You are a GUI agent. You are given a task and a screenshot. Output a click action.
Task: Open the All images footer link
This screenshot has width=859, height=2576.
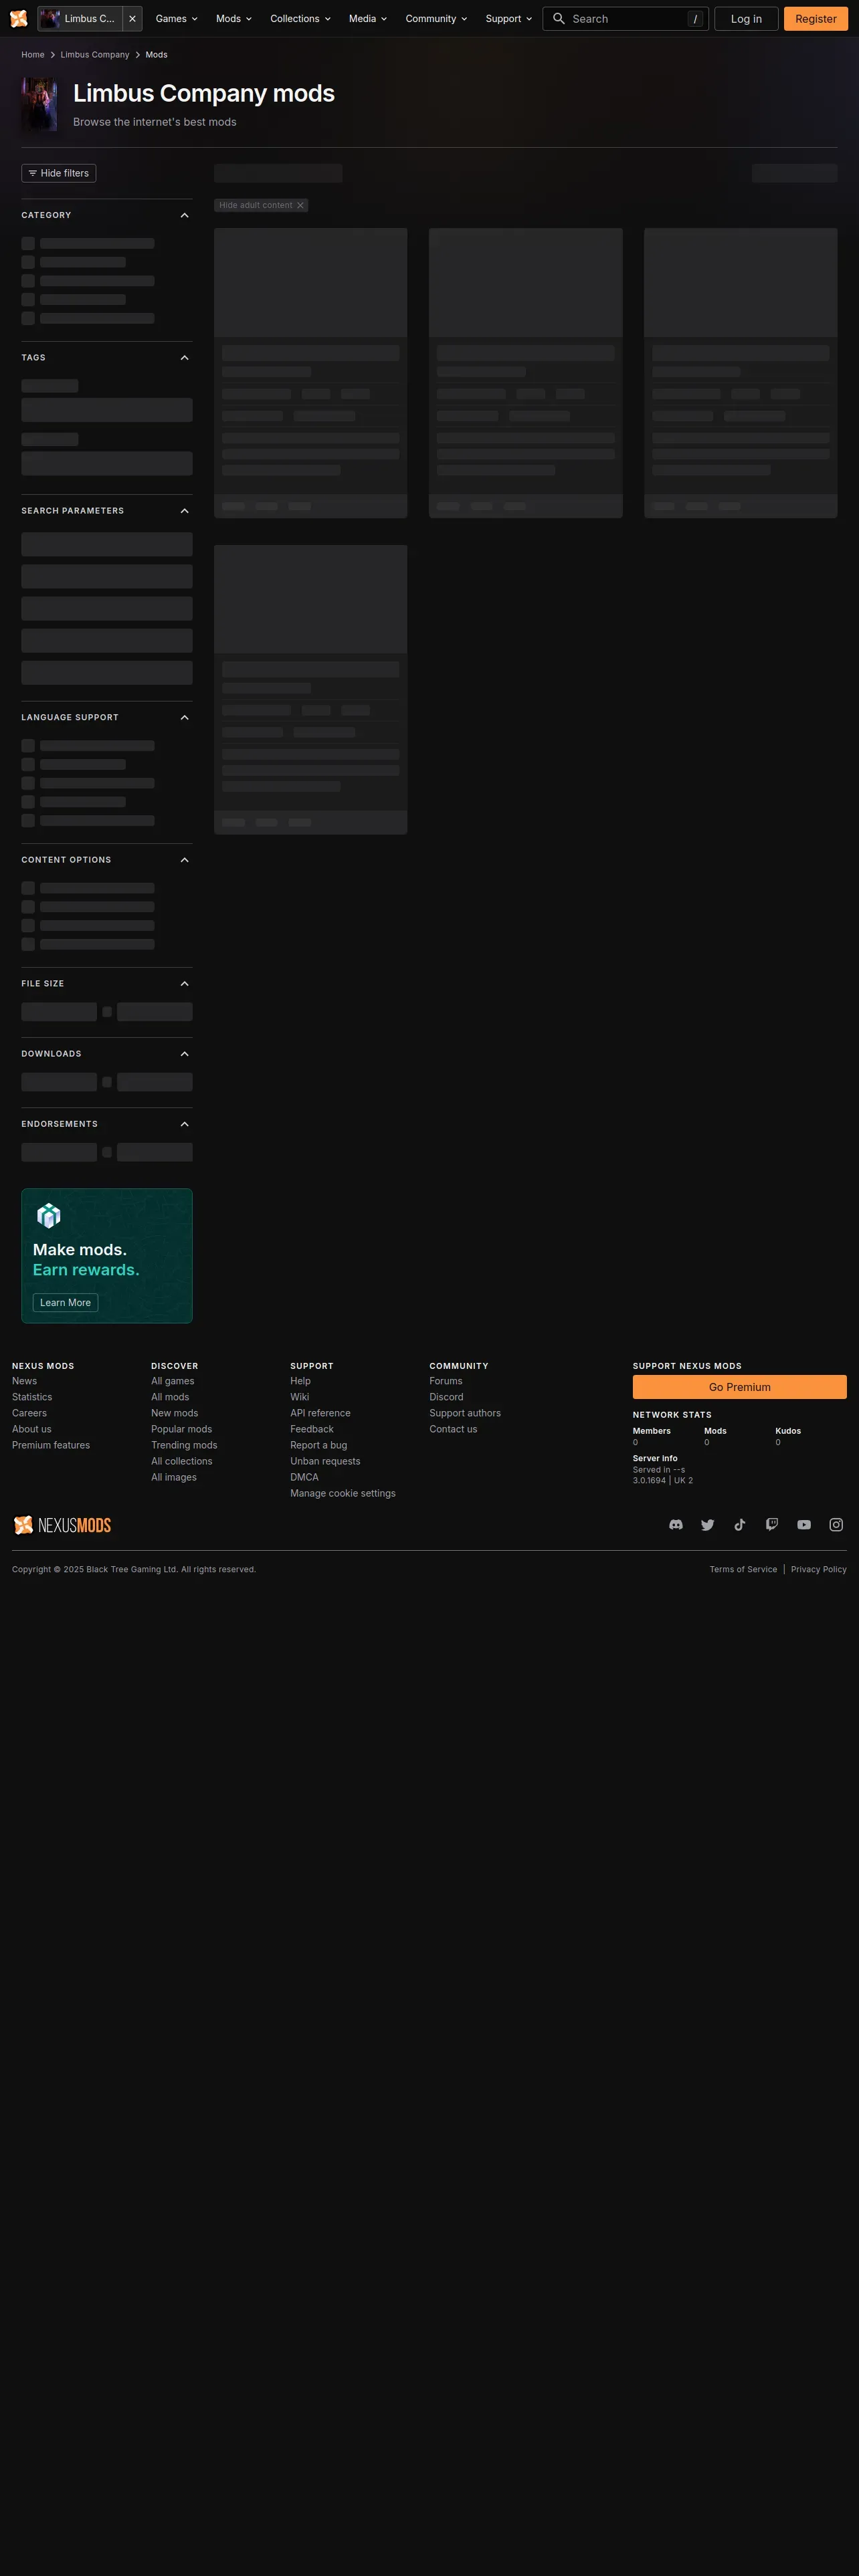[x=174, y=1477]
